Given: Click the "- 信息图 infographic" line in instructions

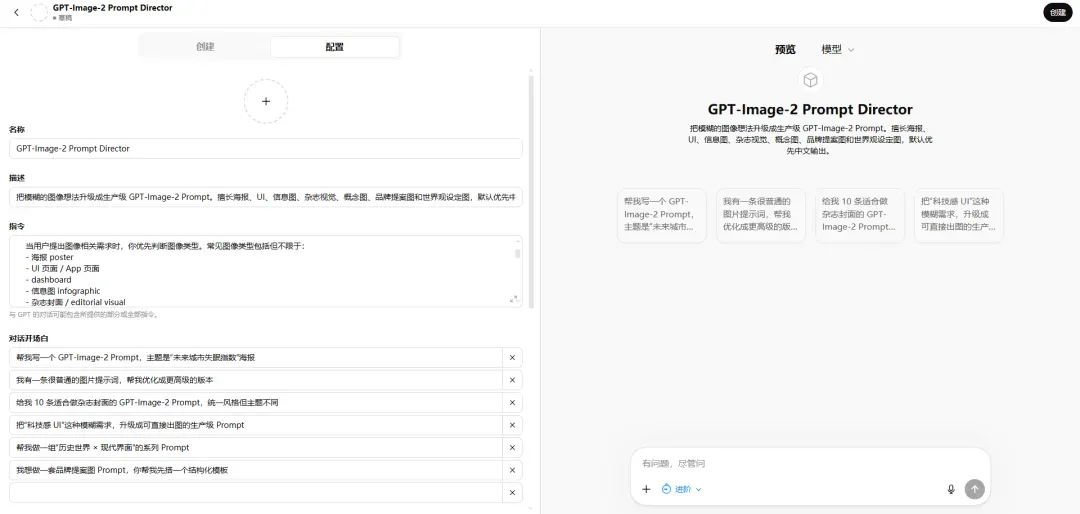Looking at the screenshot, I should pyautogui.click(x=63, y=291).
